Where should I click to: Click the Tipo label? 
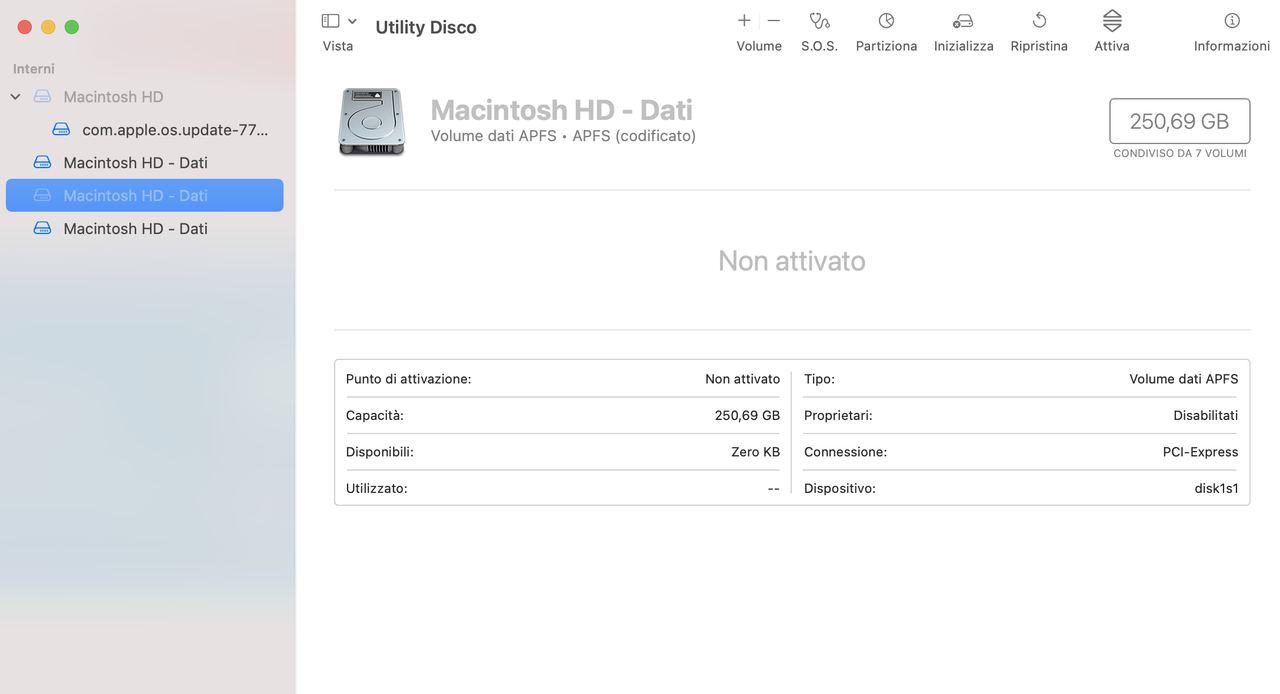coord(819,379)
